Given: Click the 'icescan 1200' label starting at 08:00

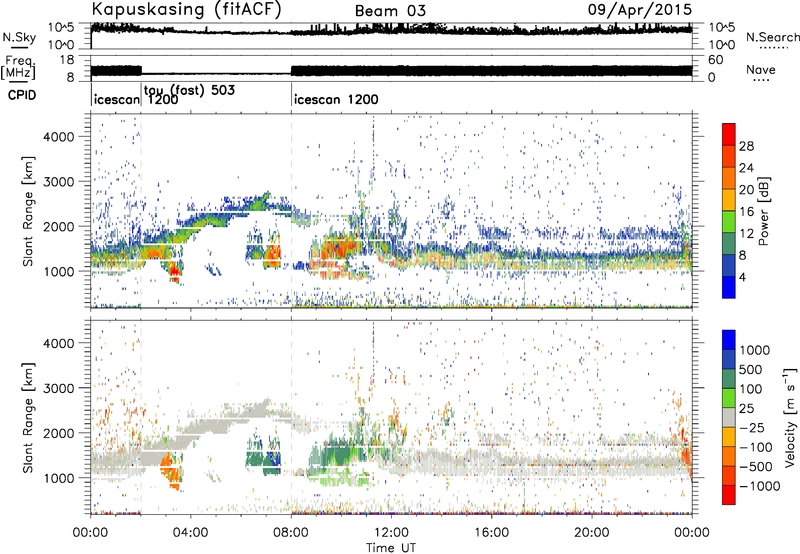Looking at the screenshot, I should click(336, 99).
